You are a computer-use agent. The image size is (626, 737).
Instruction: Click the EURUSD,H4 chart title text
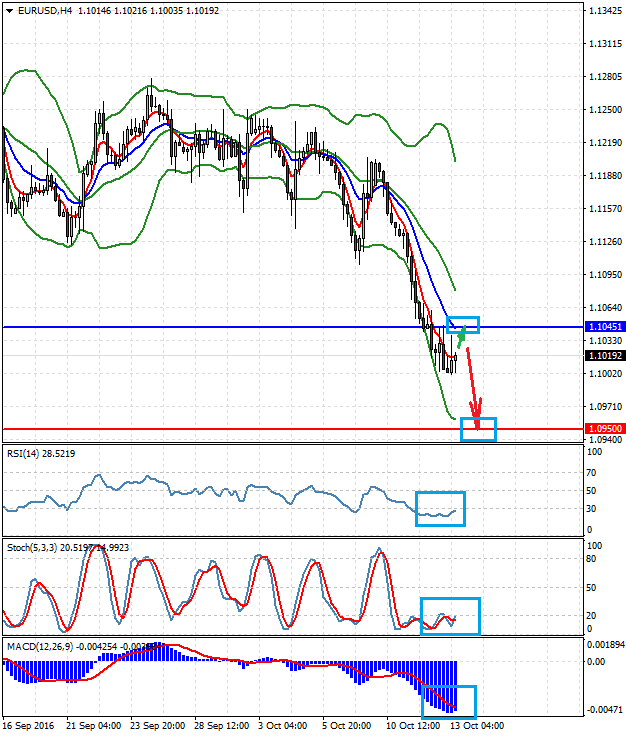pos(40,10)
